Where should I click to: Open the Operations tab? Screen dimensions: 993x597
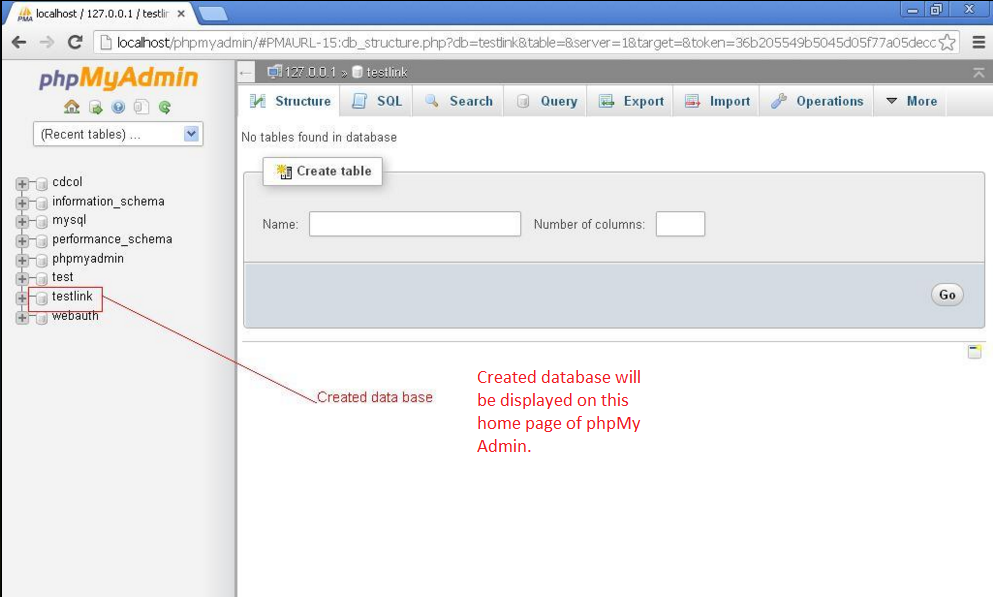point(816,101)
